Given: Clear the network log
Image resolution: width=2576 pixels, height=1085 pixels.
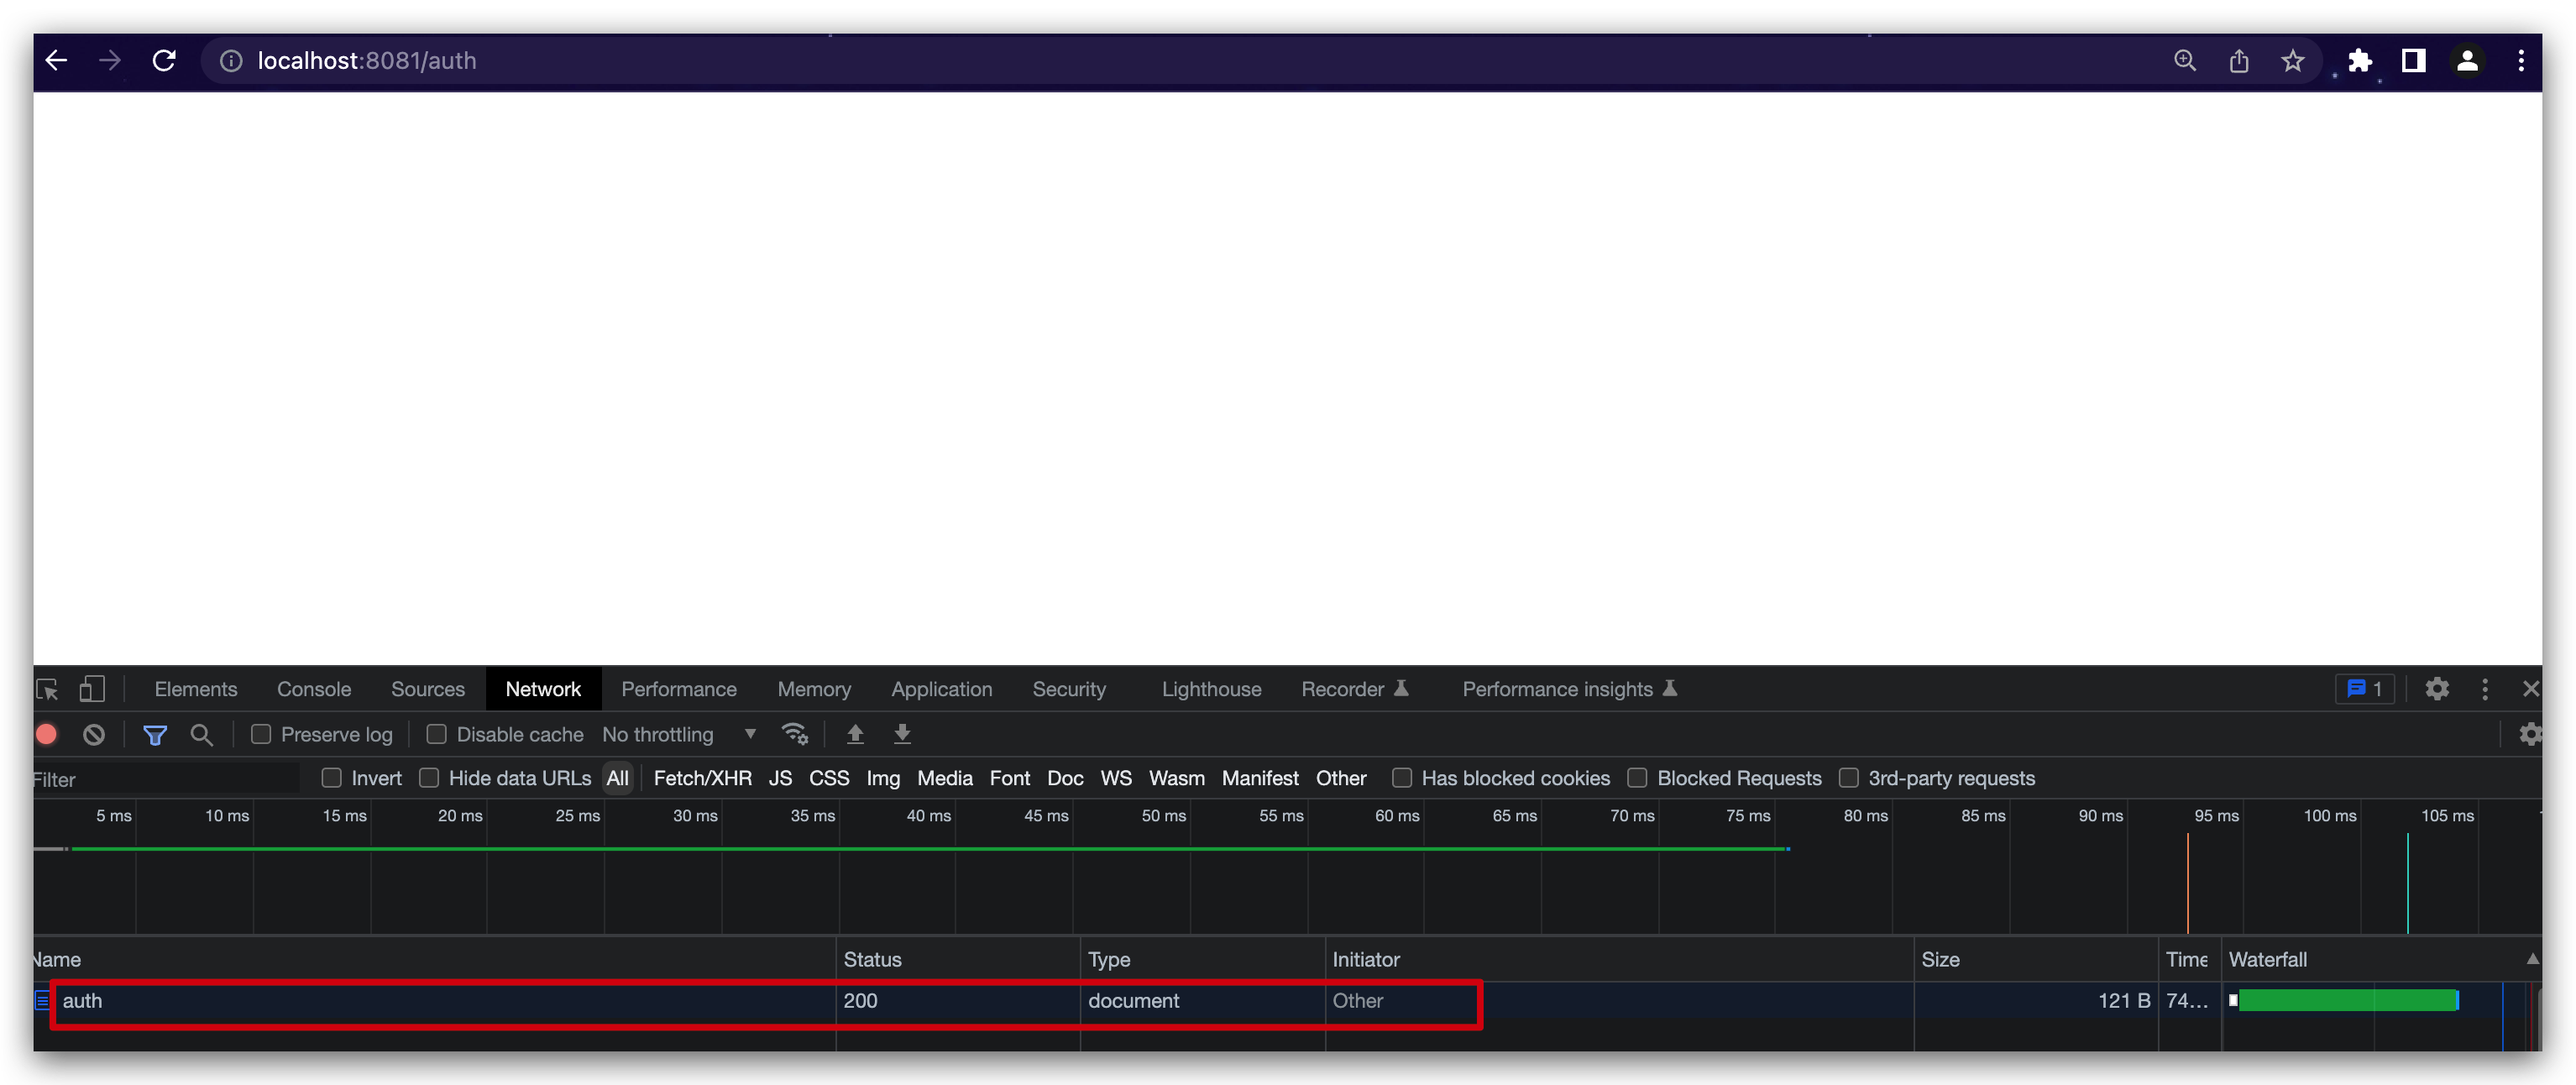Looking at the screenshot, I should pyautogui.click(x=94, y=735).
